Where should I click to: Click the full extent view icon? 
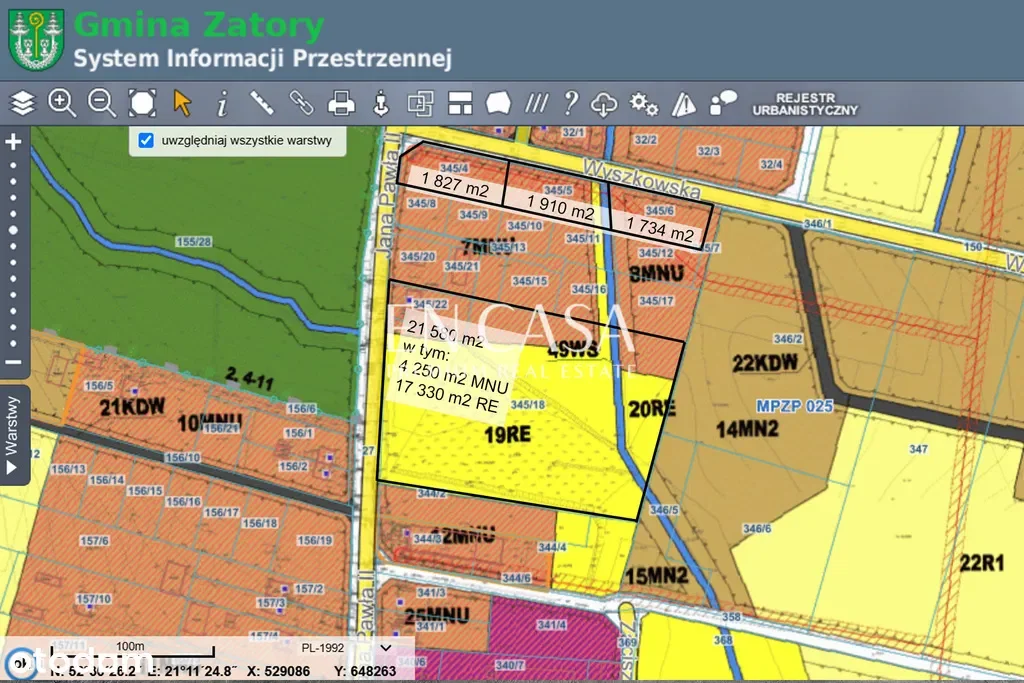pos(142,102)
